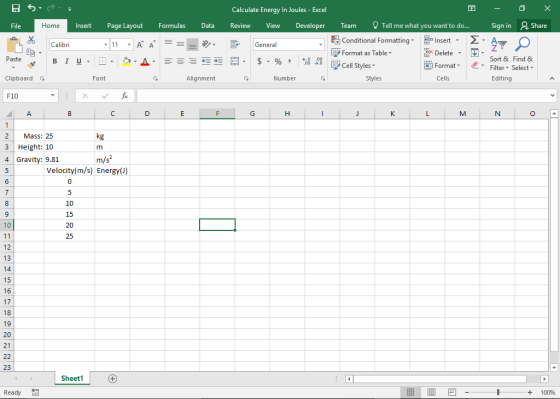This screenshot has width=560, height=399.
Task: Click Increase Decimal icon
Action: click(306, 61)
